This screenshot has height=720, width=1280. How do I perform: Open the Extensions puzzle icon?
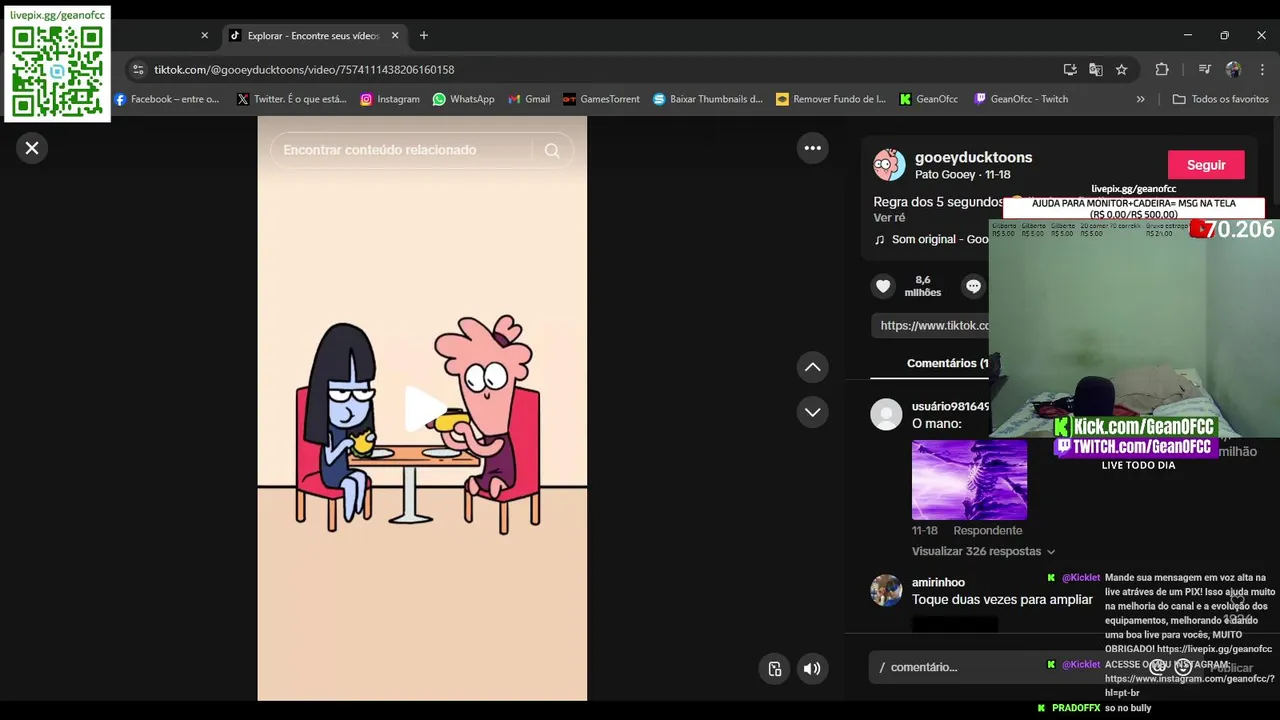[1162, 70]
